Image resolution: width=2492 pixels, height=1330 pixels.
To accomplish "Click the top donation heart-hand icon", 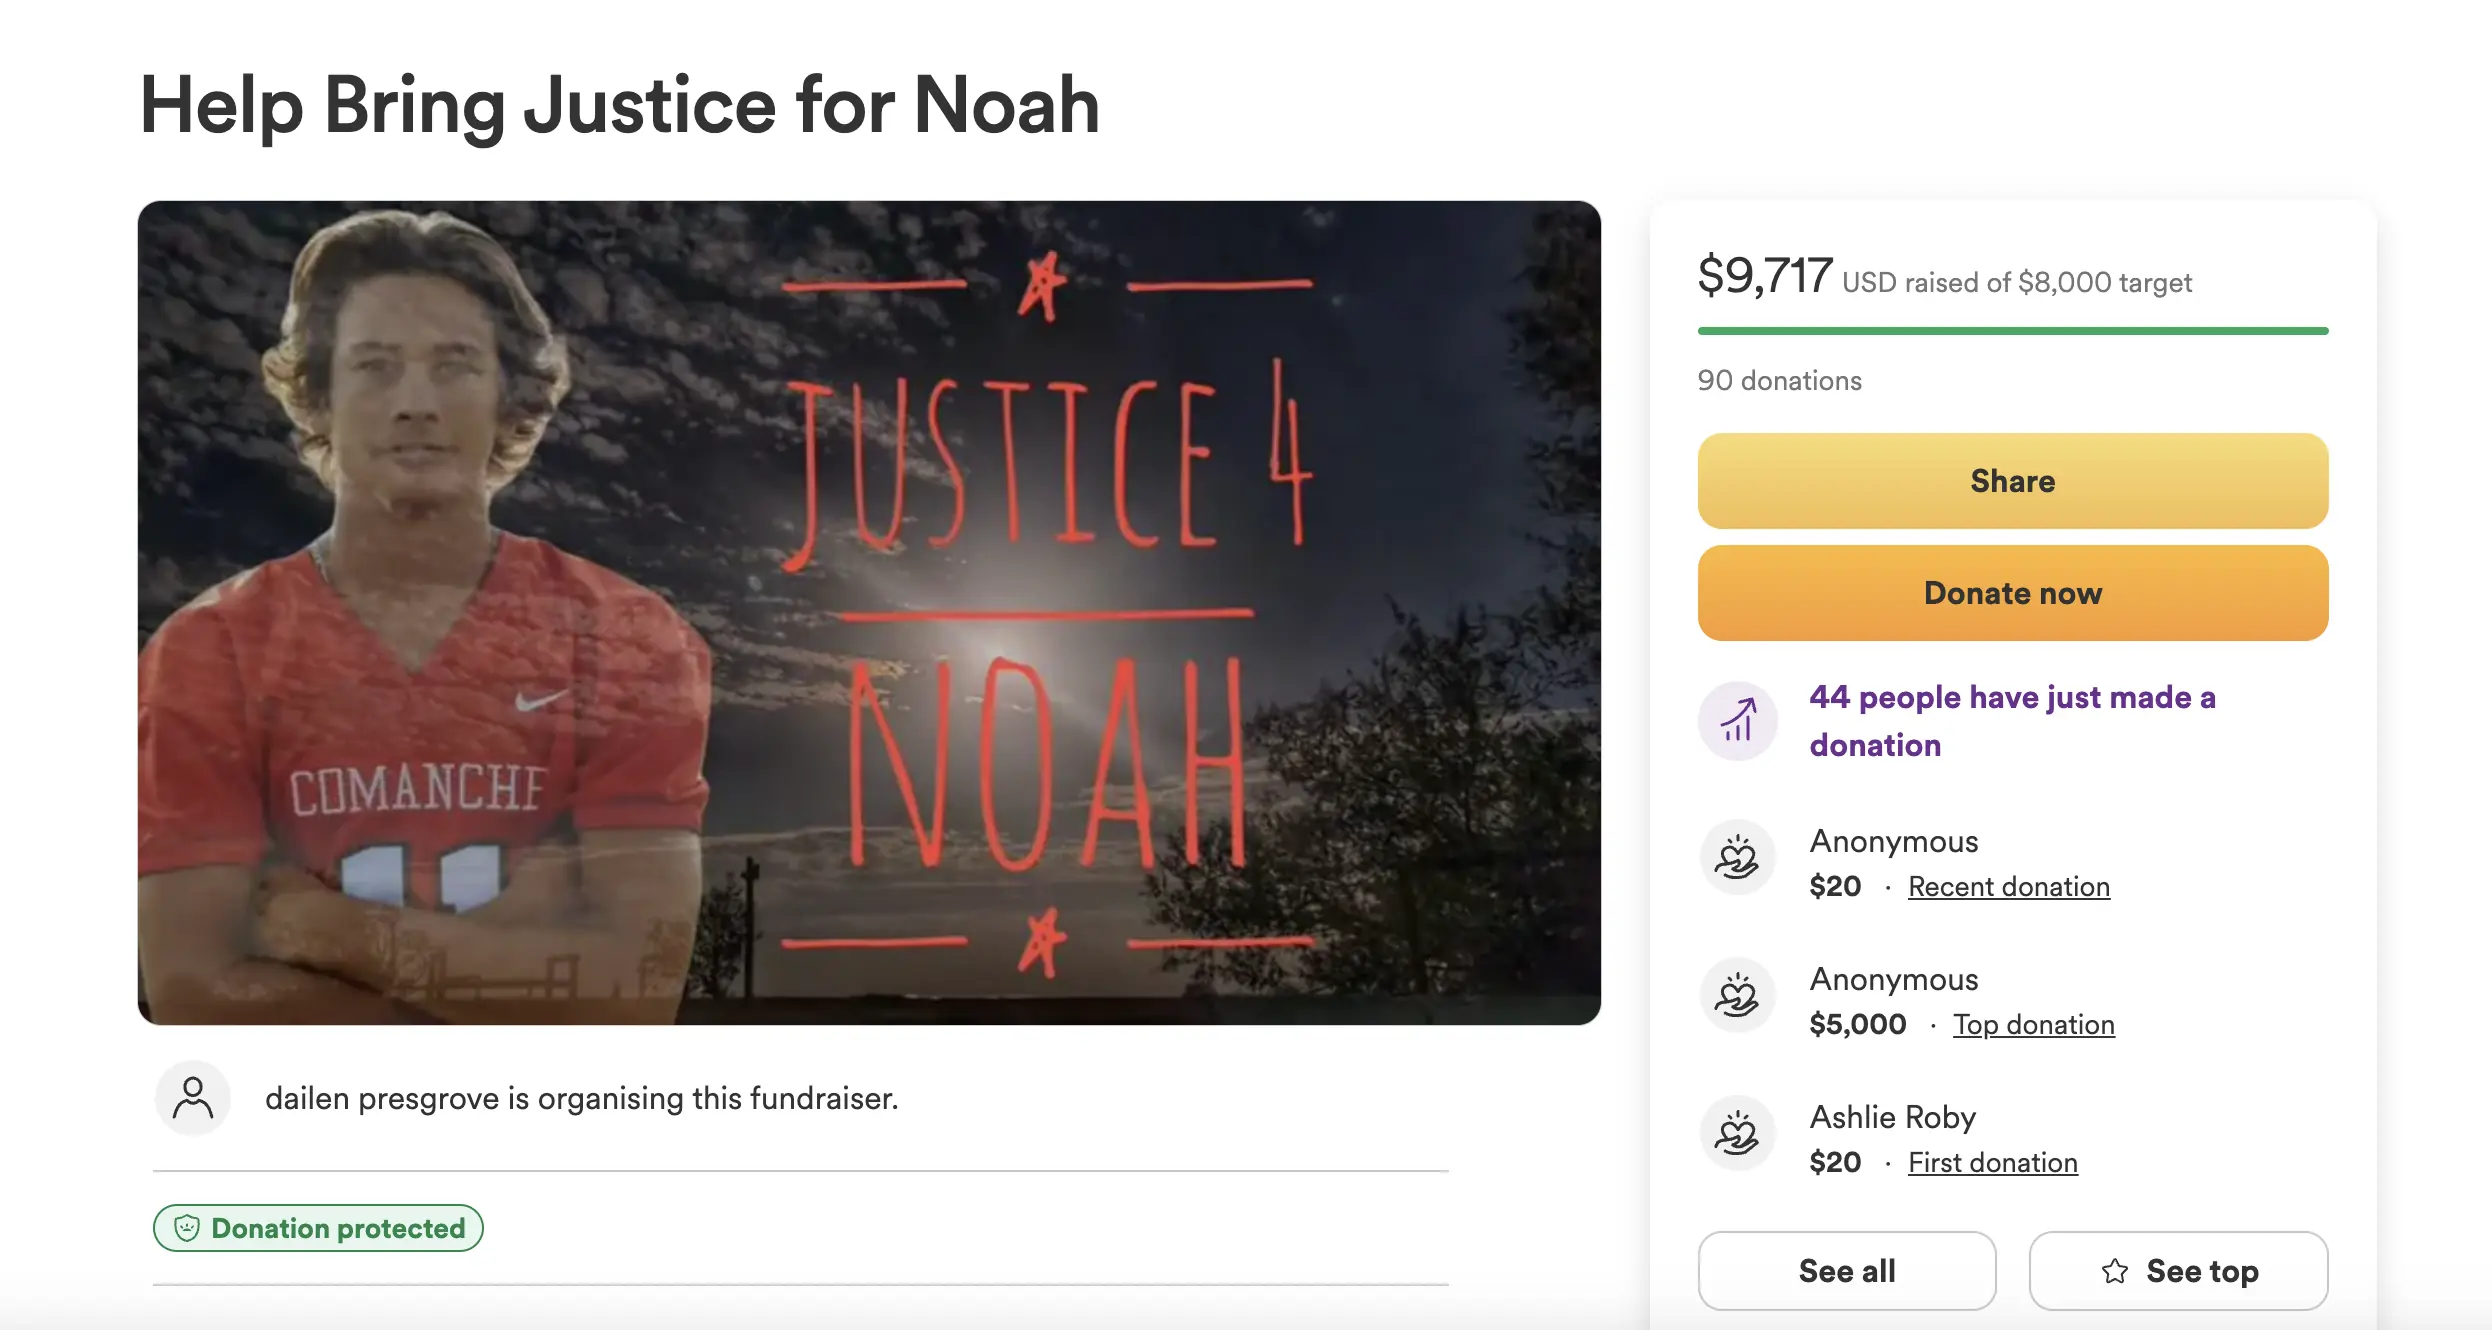I will click(1738, 996).
